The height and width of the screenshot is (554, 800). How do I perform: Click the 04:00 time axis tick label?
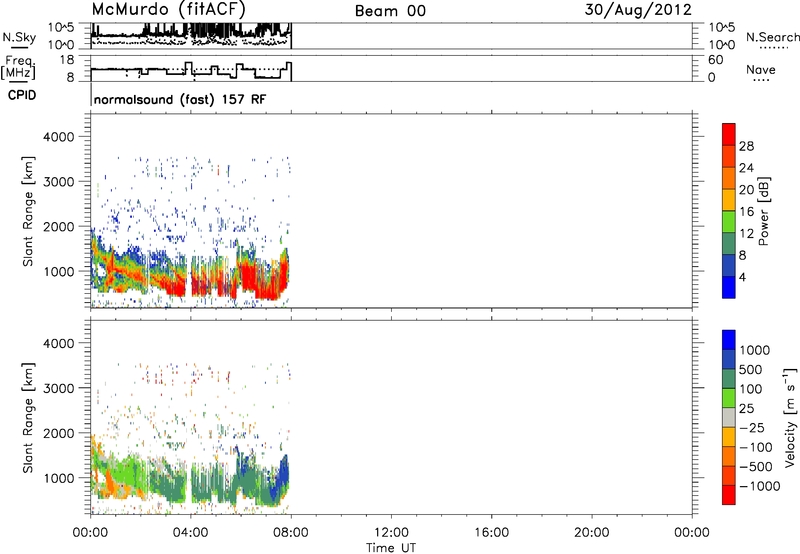click(x=191, y=533)
